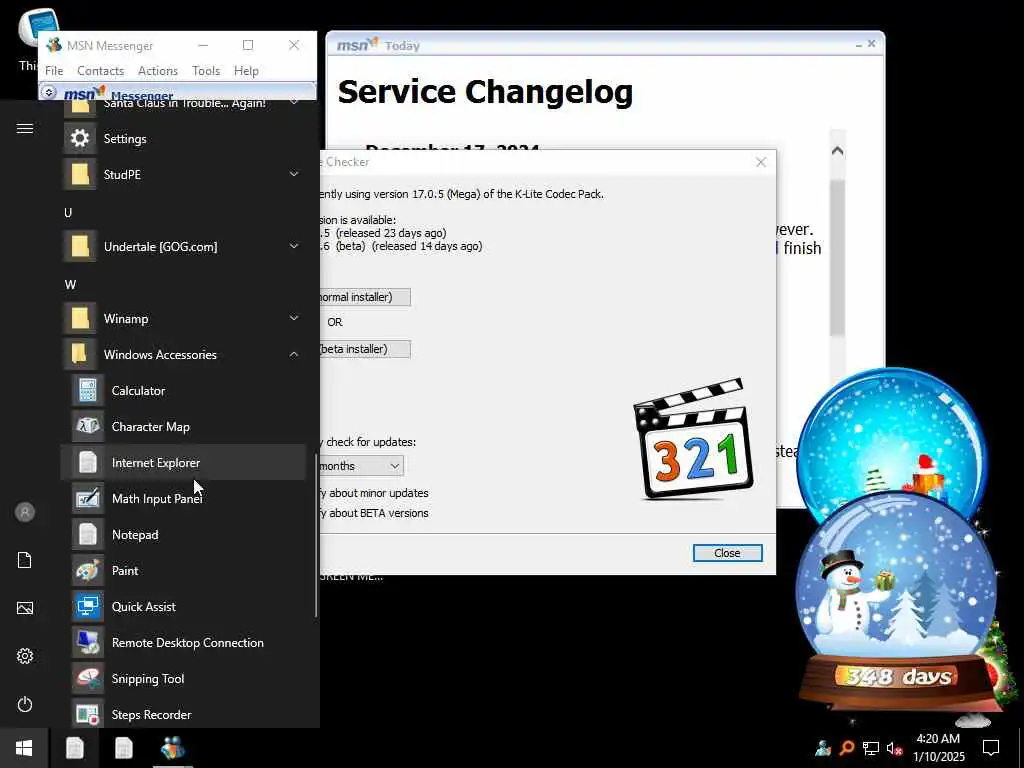
Task: Click the Start menu list scrollbar
Action: point(316,536)
